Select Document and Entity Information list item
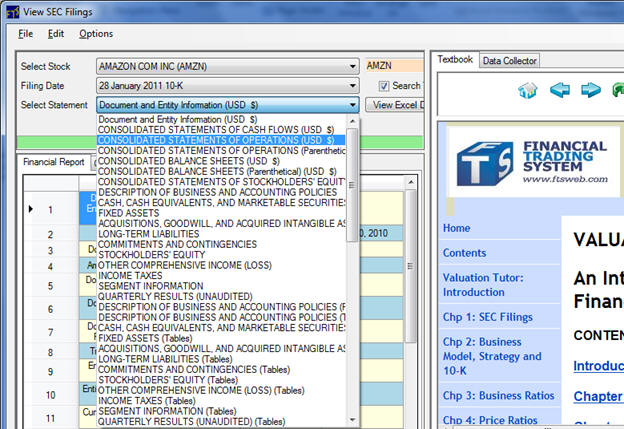This screenshot has height=429, width=624. (221, 119)
